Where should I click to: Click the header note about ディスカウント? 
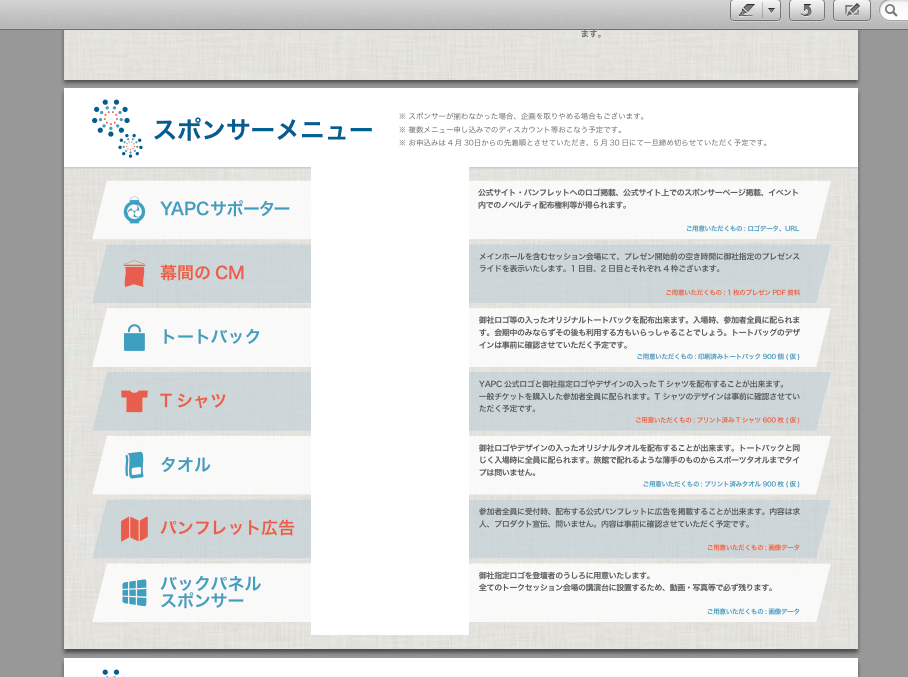(x=510, y=129)
